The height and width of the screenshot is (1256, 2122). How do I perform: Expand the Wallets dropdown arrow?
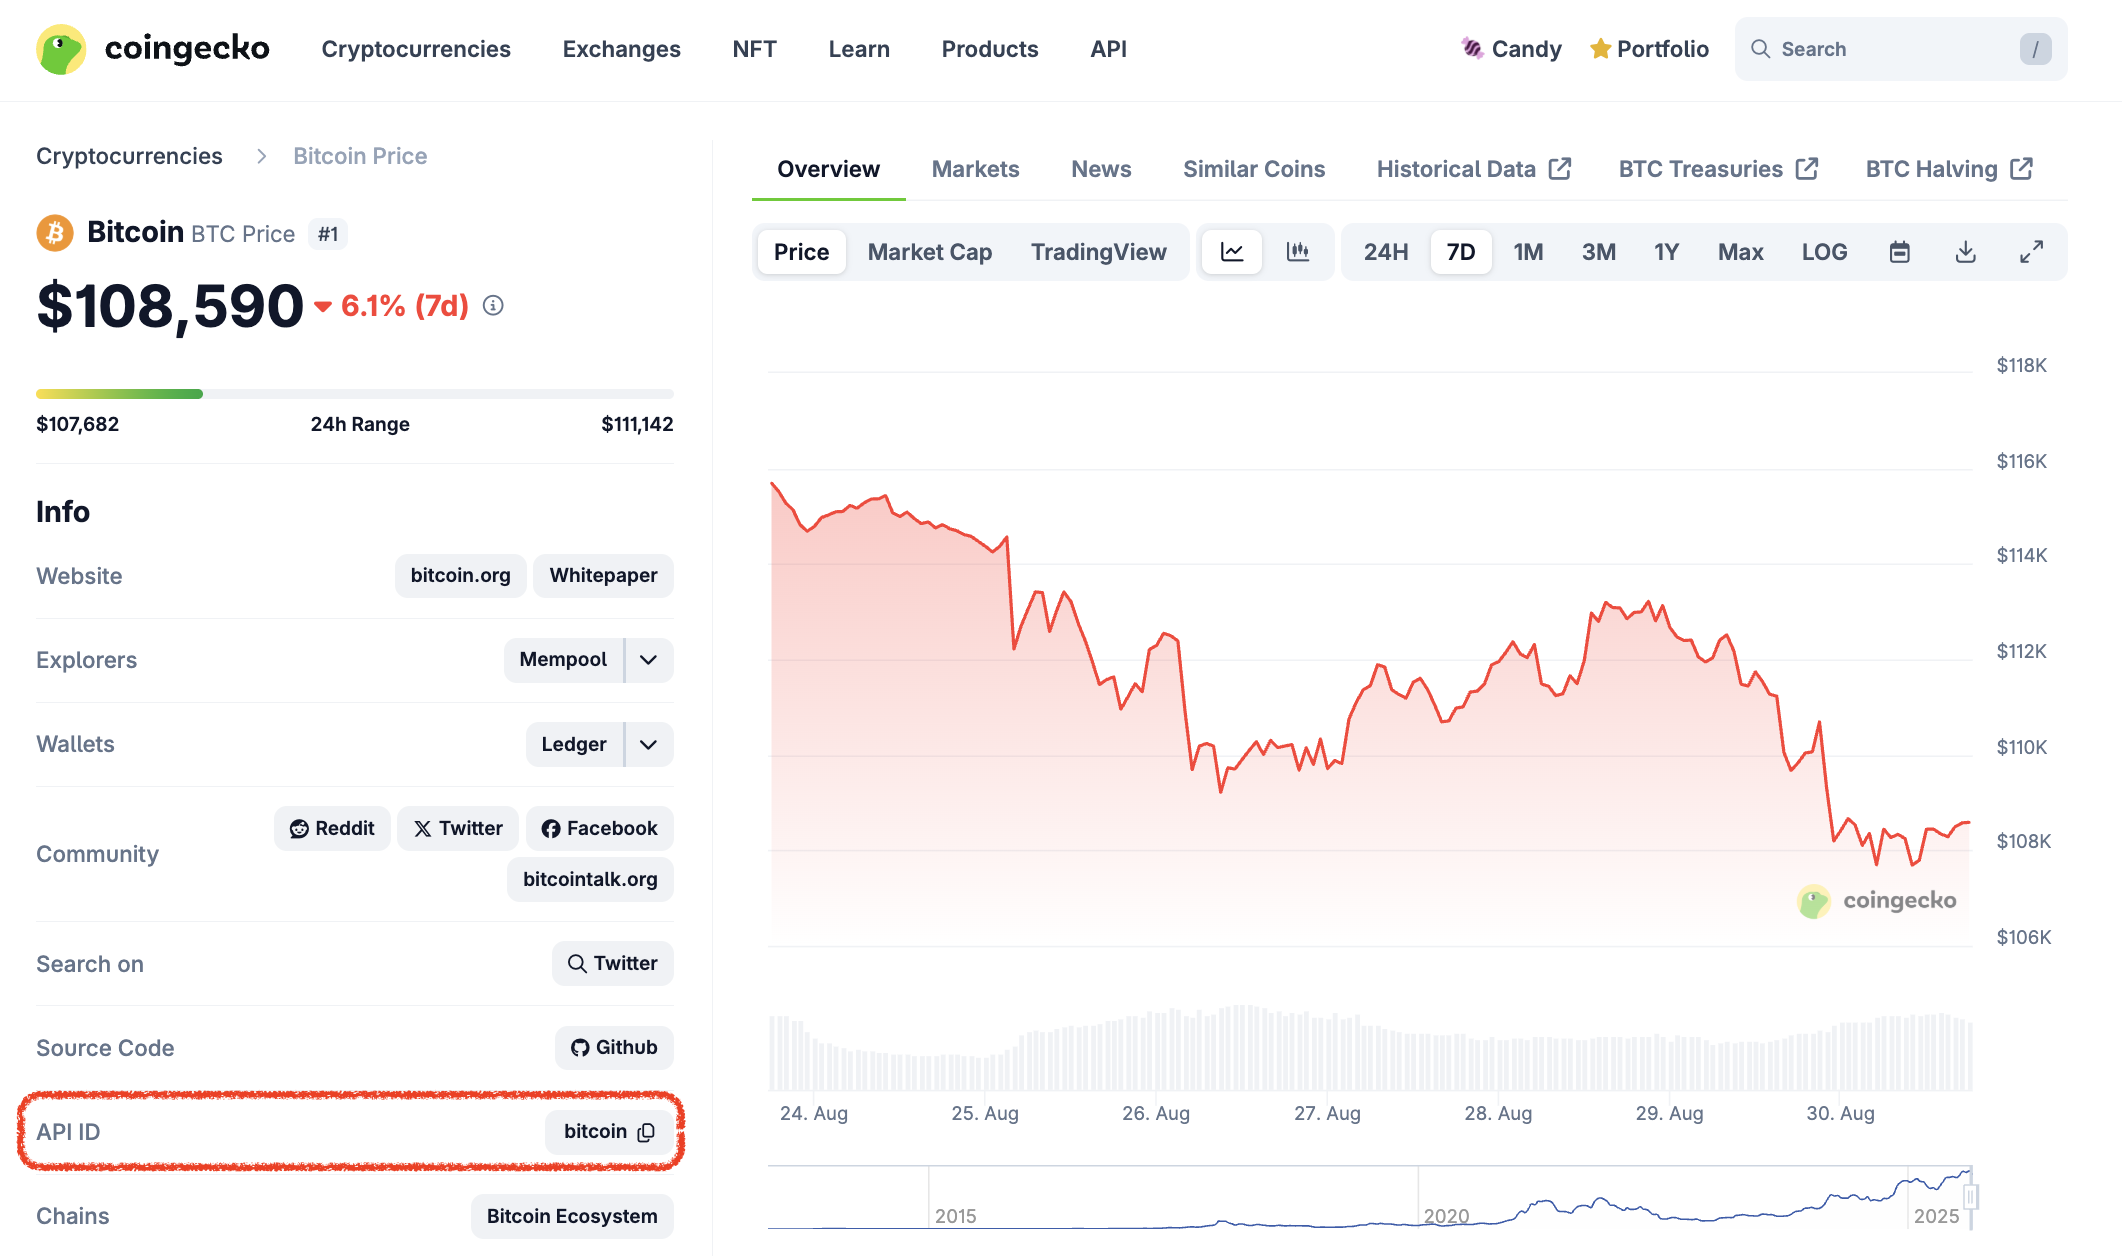click(x=648, y=744)
